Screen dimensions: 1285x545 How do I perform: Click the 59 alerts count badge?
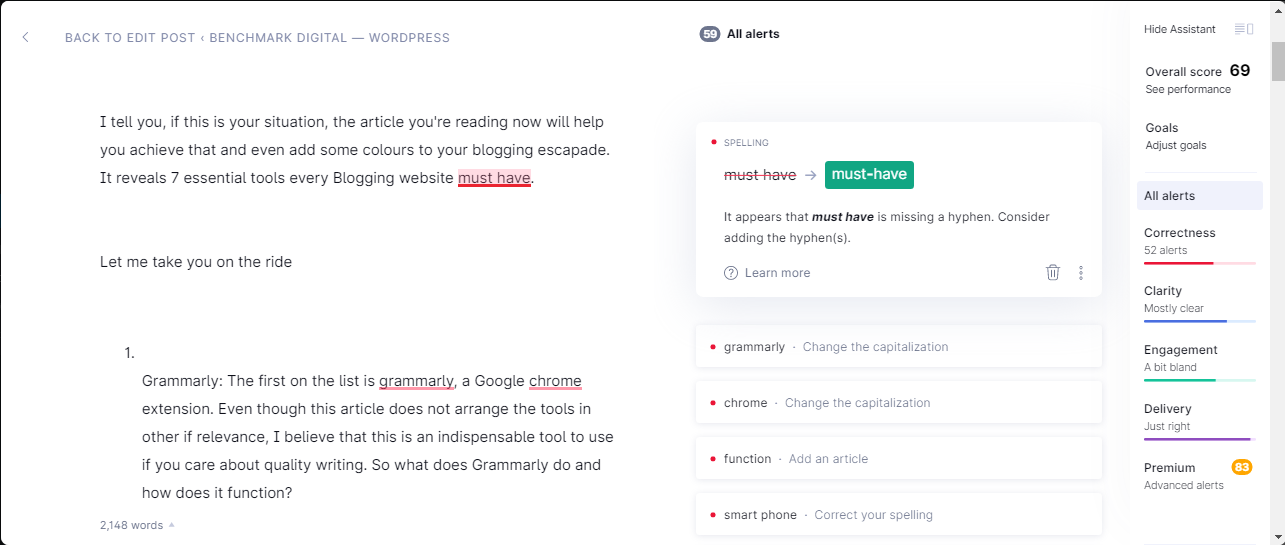[x=710, y=34]
